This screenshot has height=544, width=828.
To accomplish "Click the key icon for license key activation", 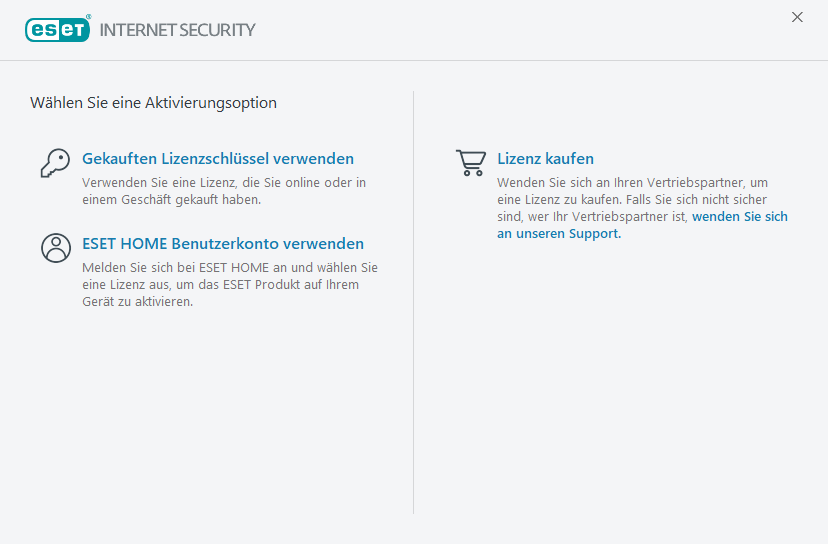I will [54, 163].
